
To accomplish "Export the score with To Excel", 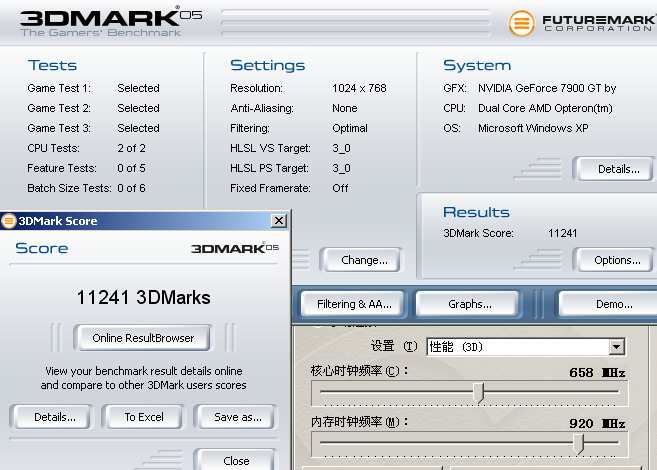I will coord(144,417).
